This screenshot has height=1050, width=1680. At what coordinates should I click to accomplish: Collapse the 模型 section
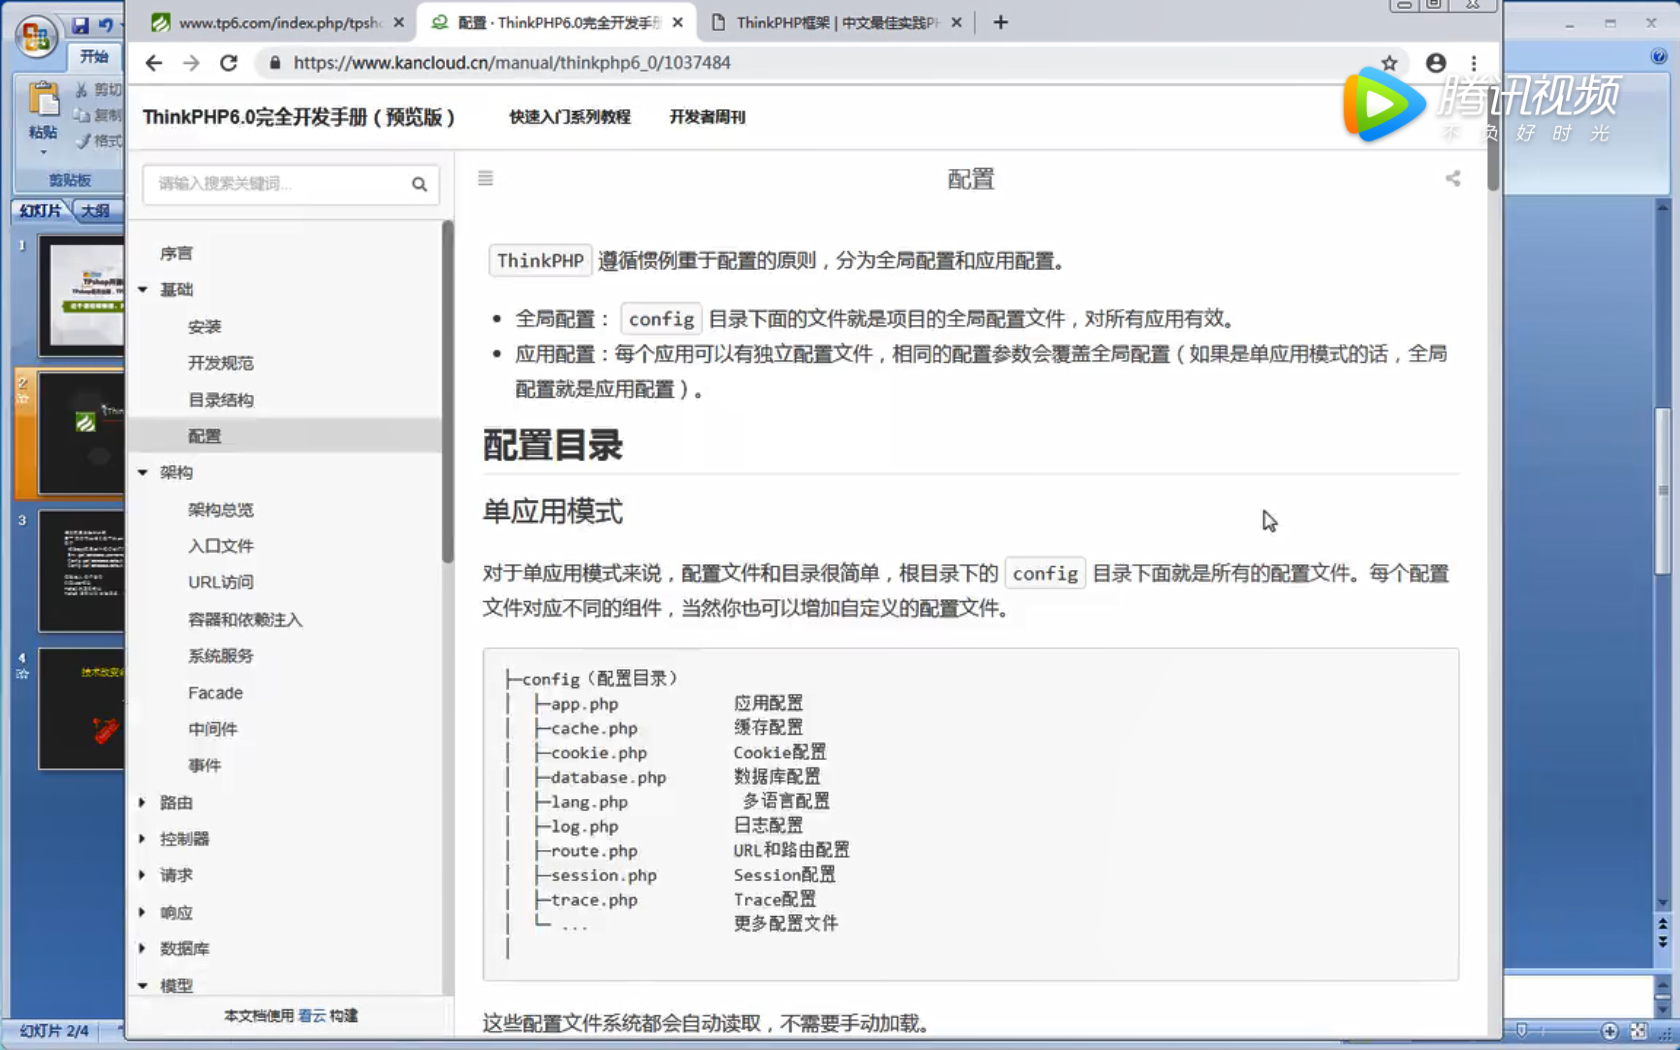pyautogui.click(x=143, y=986)
